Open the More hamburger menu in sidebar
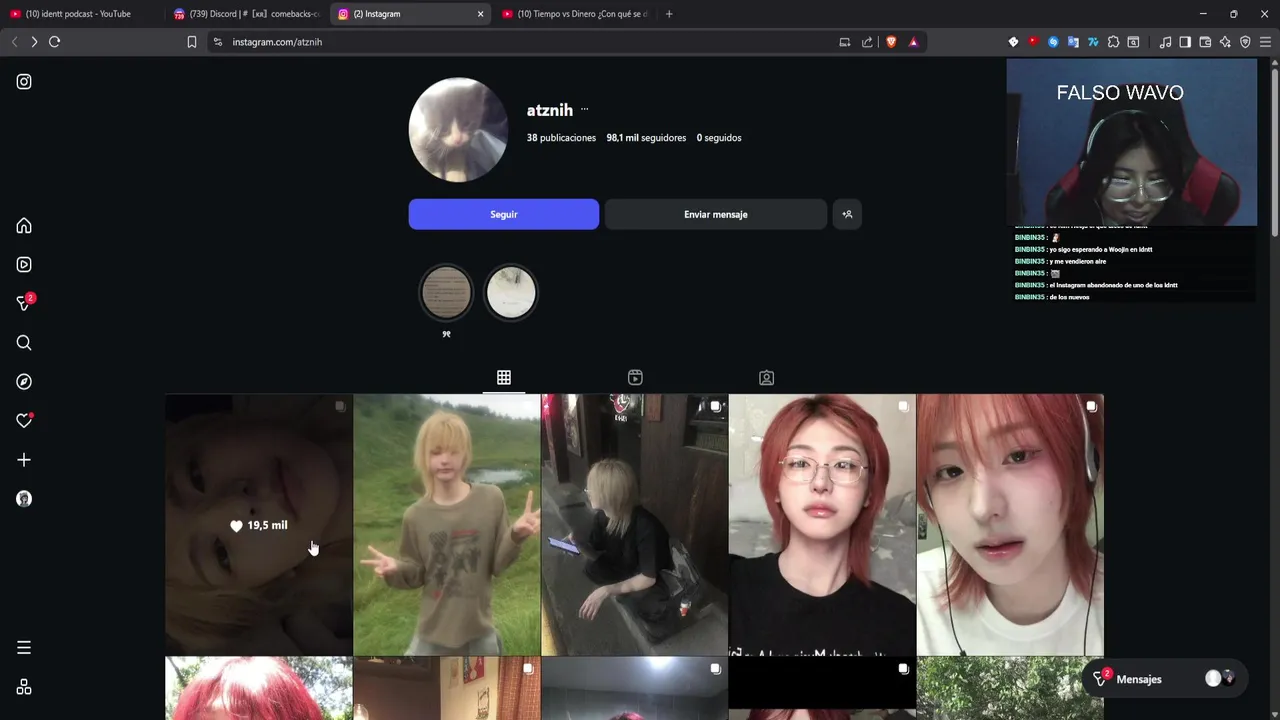This screenshot has width=1280, height=720. point(24,648)
